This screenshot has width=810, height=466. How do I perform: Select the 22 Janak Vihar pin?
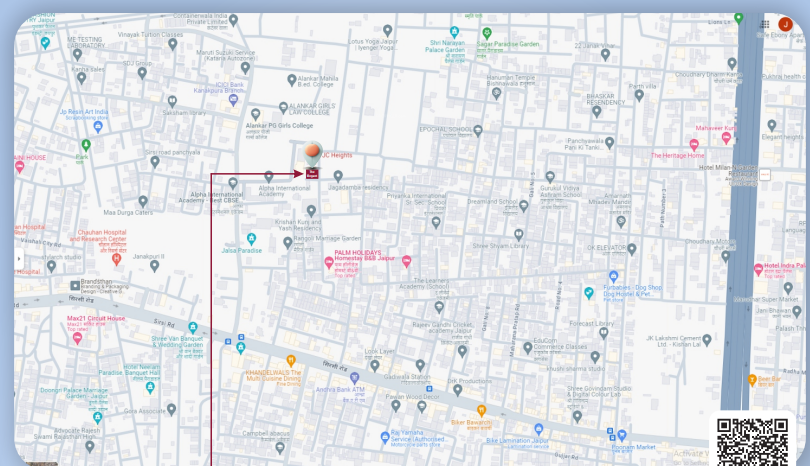[605, 55]
